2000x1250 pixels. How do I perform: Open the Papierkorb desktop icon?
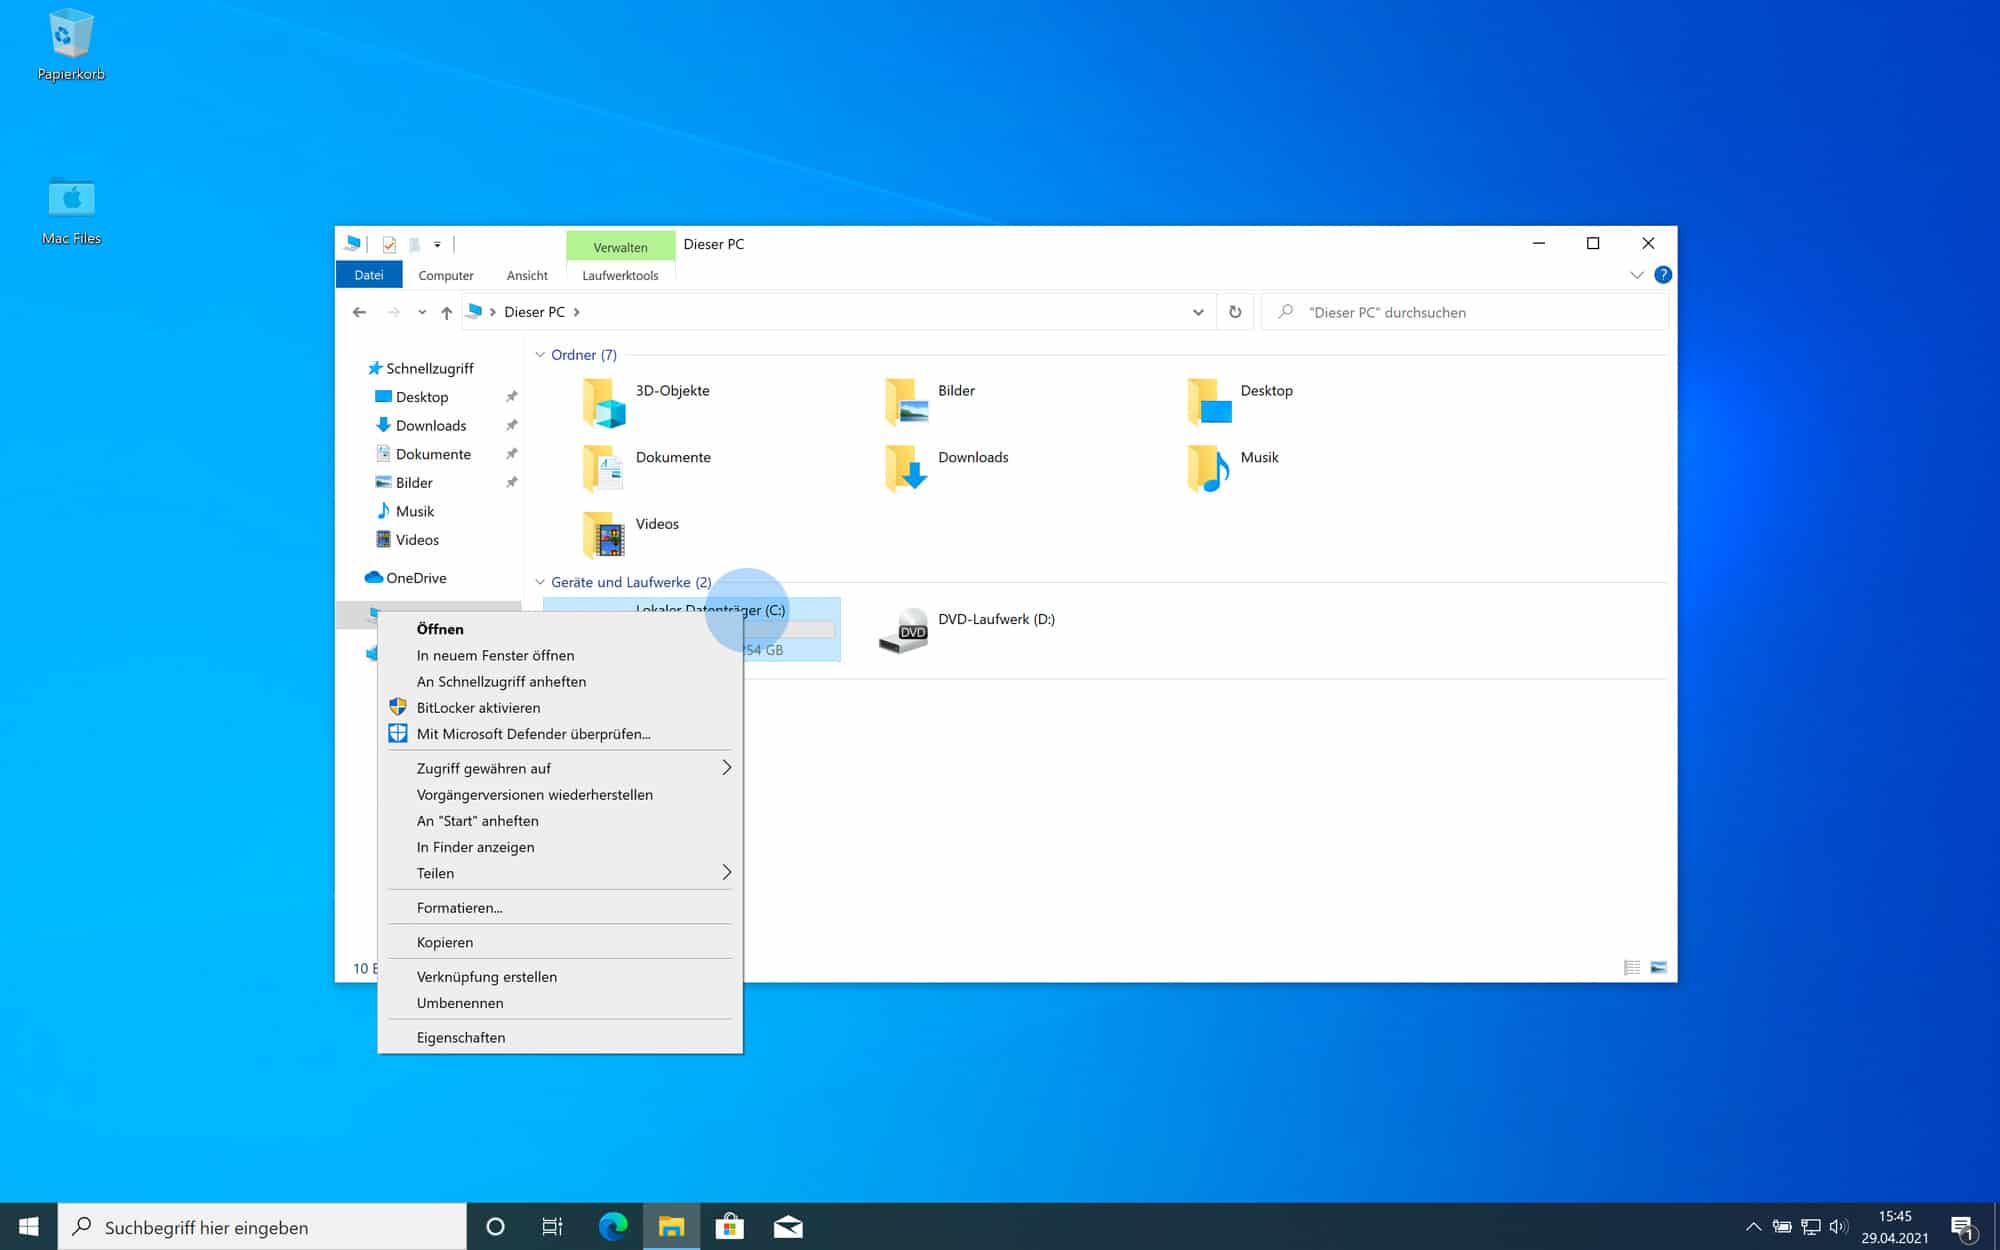tap(70, 45)
